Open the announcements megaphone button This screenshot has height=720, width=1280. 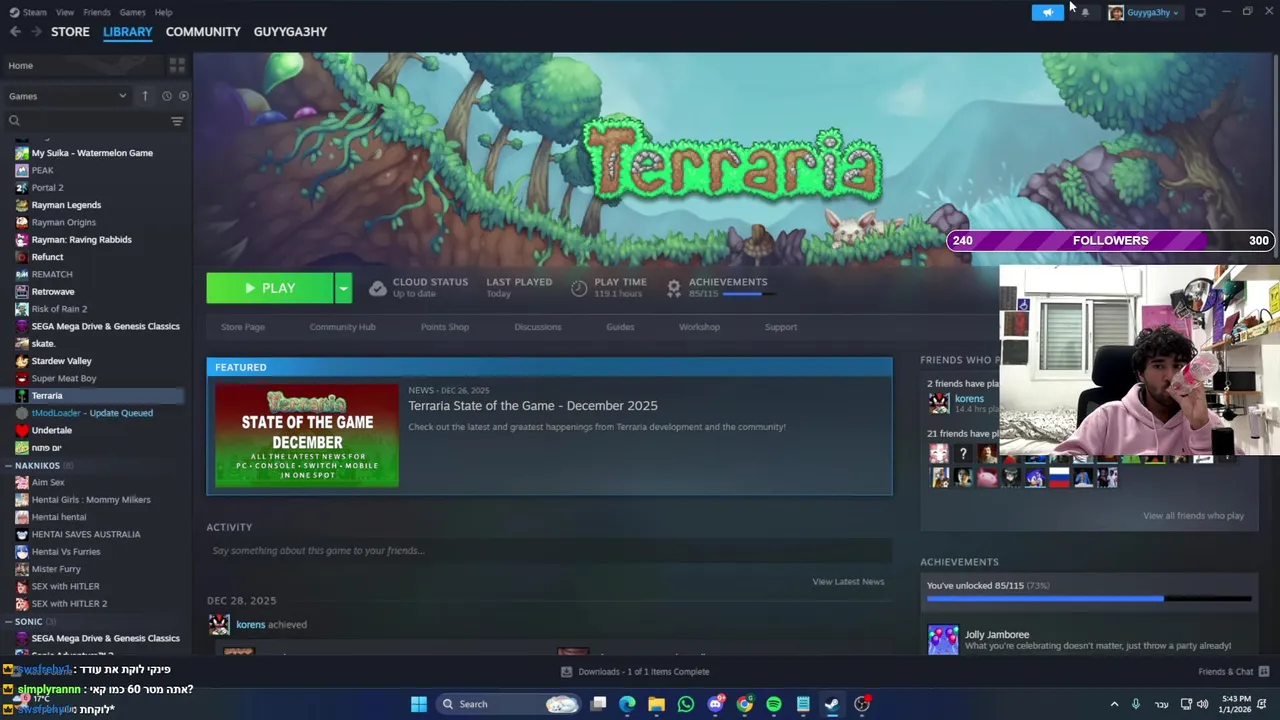pyautogui.click(x=1047, y=12)
